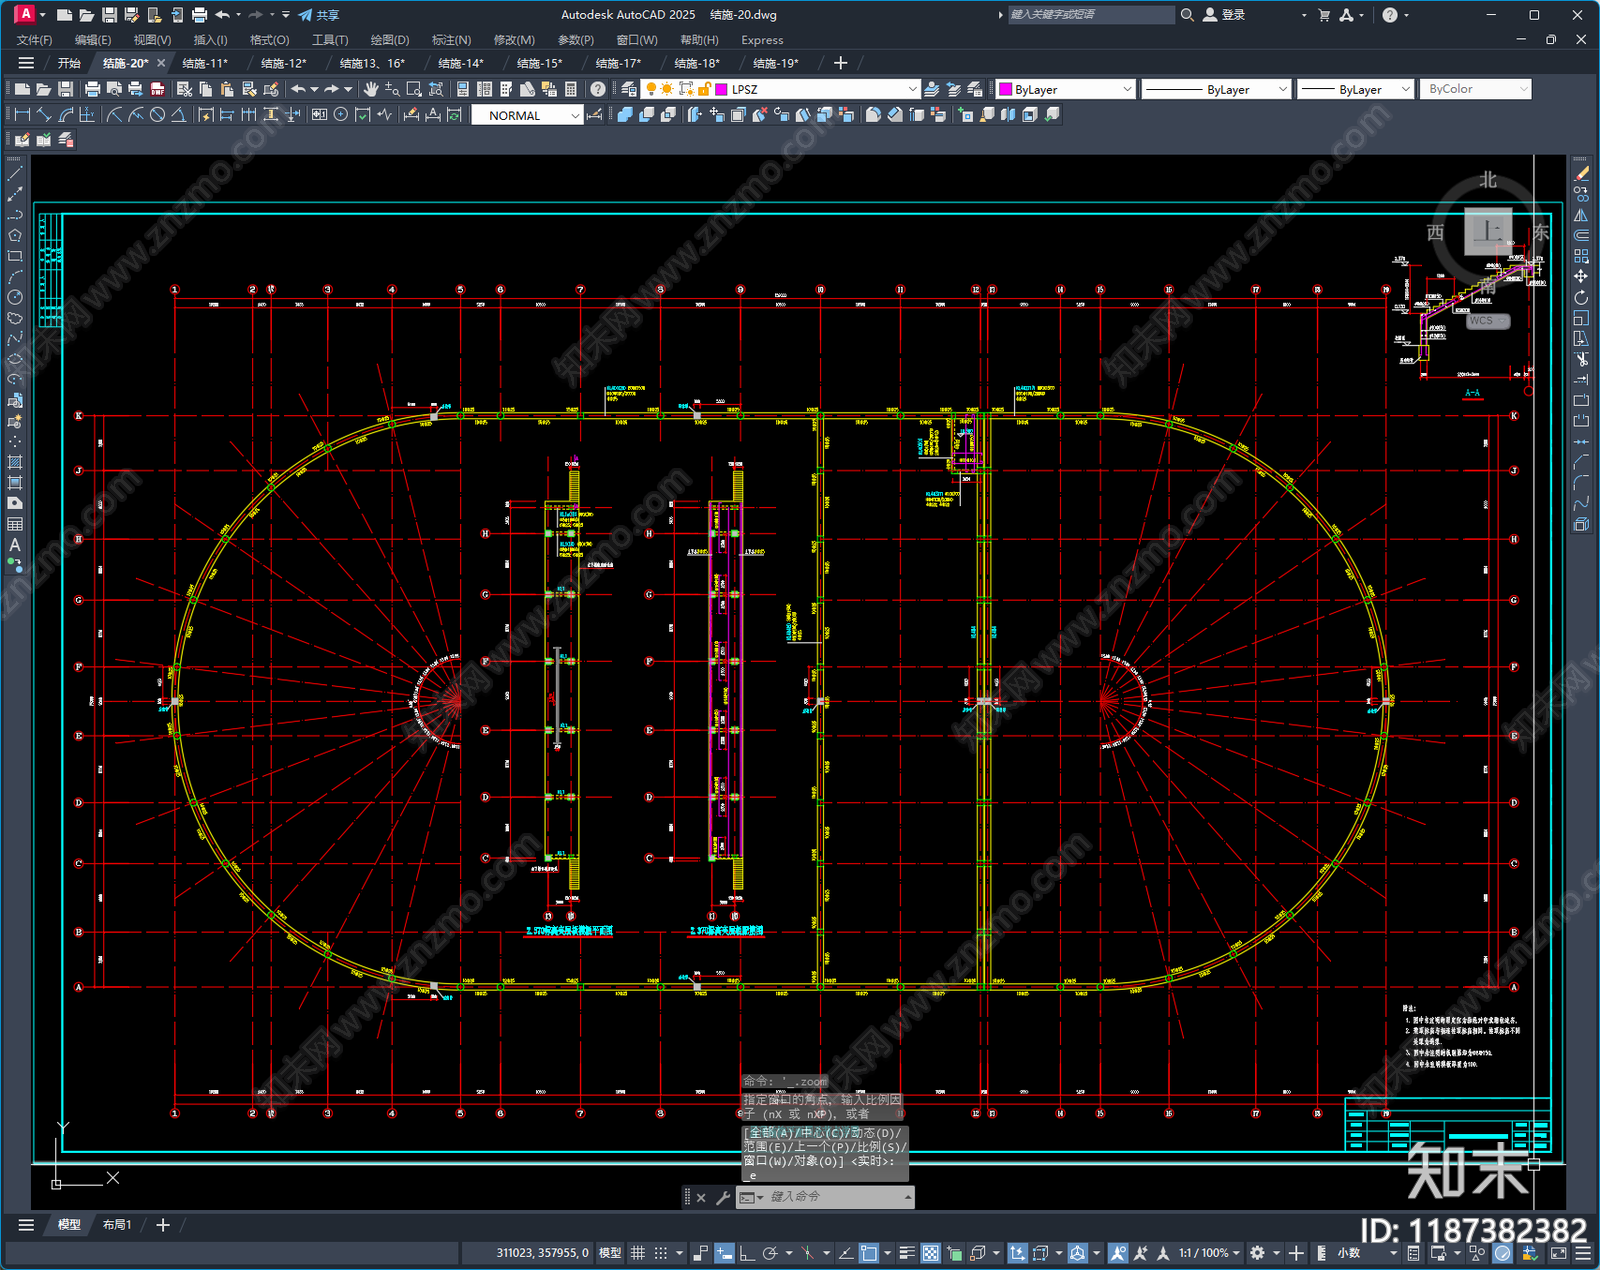
Task: Toggle snap mode in status bar
Action: (x=661, y=1253)
